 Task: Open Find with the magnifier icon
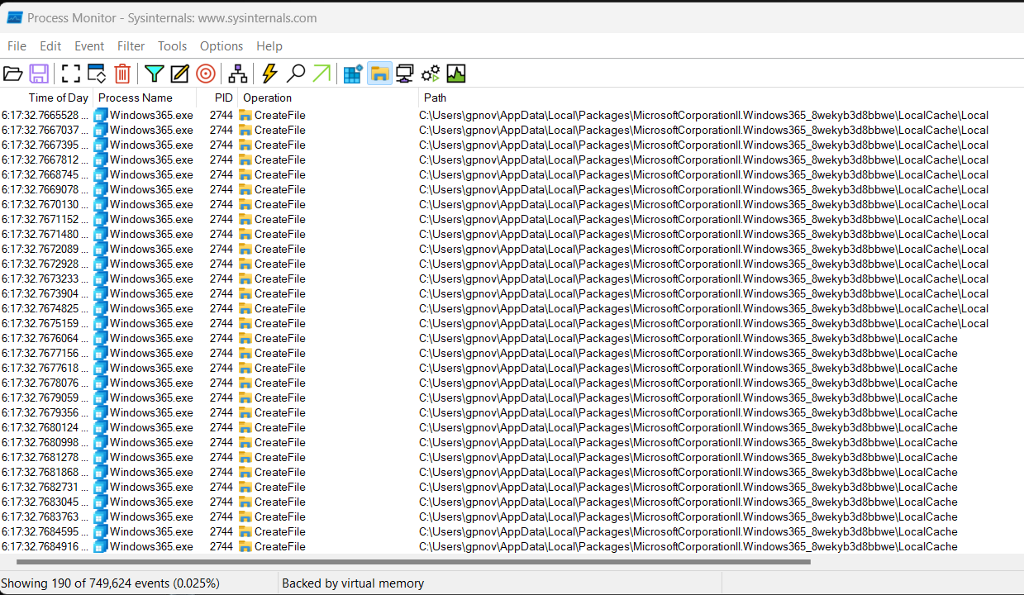296,73
